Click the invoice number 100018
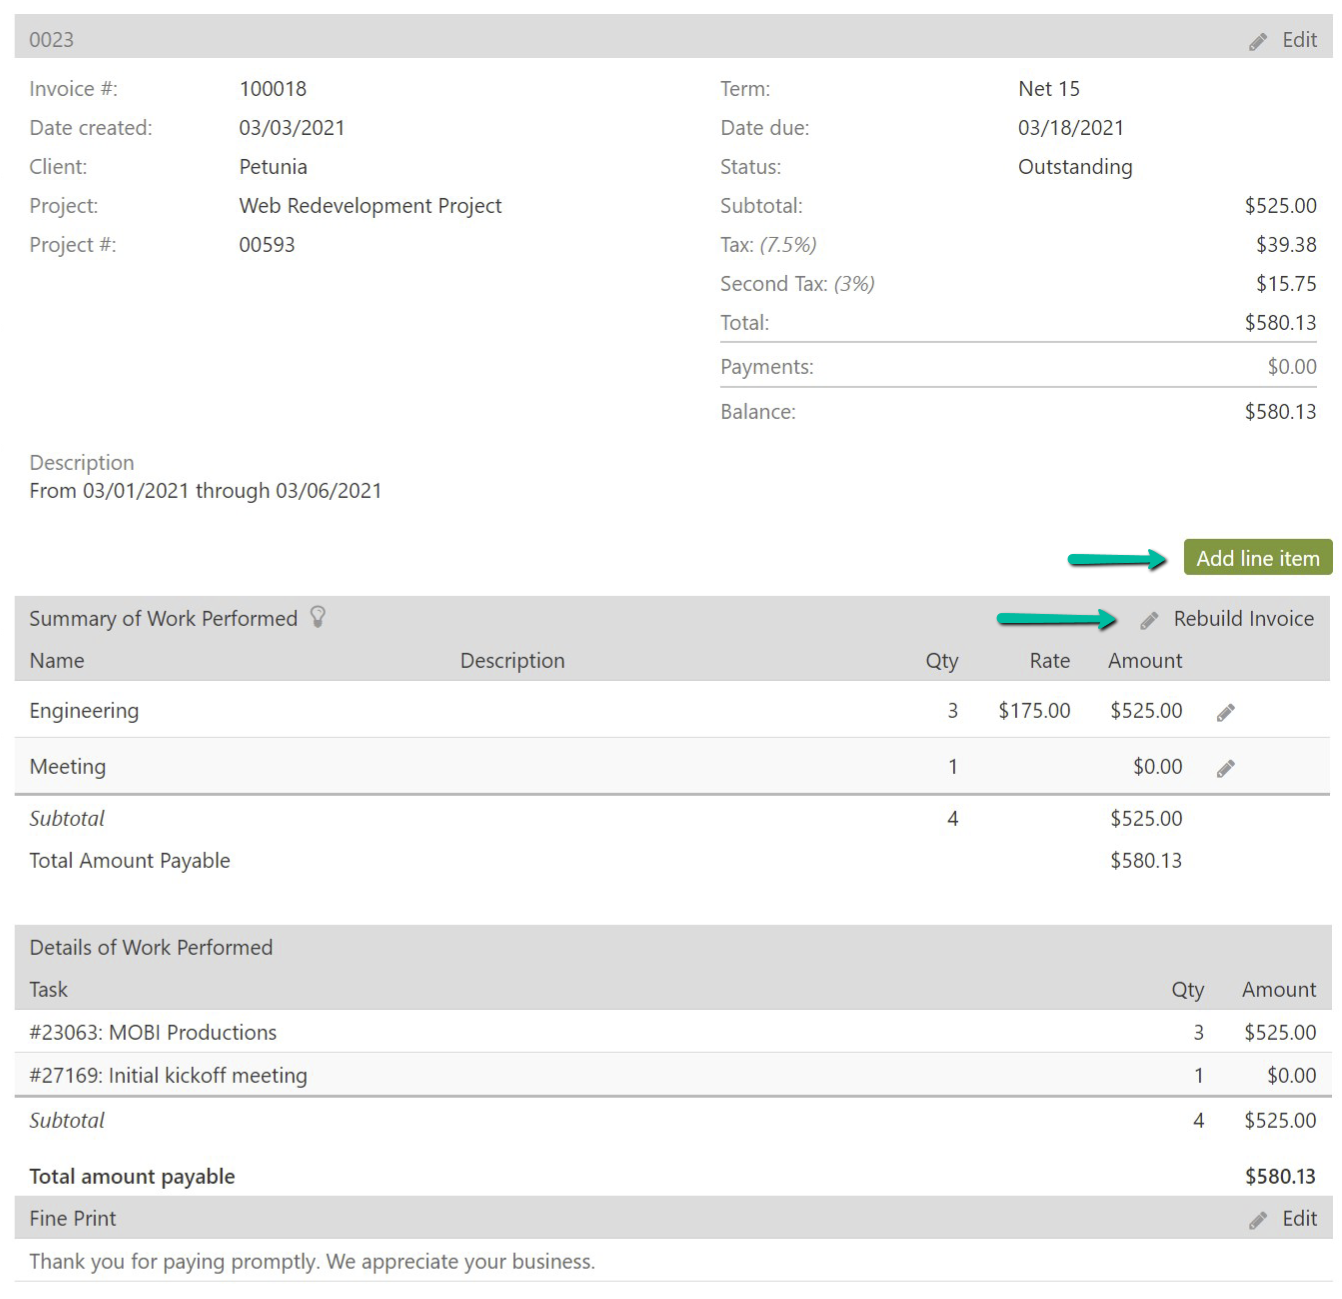 coord(273,88)
